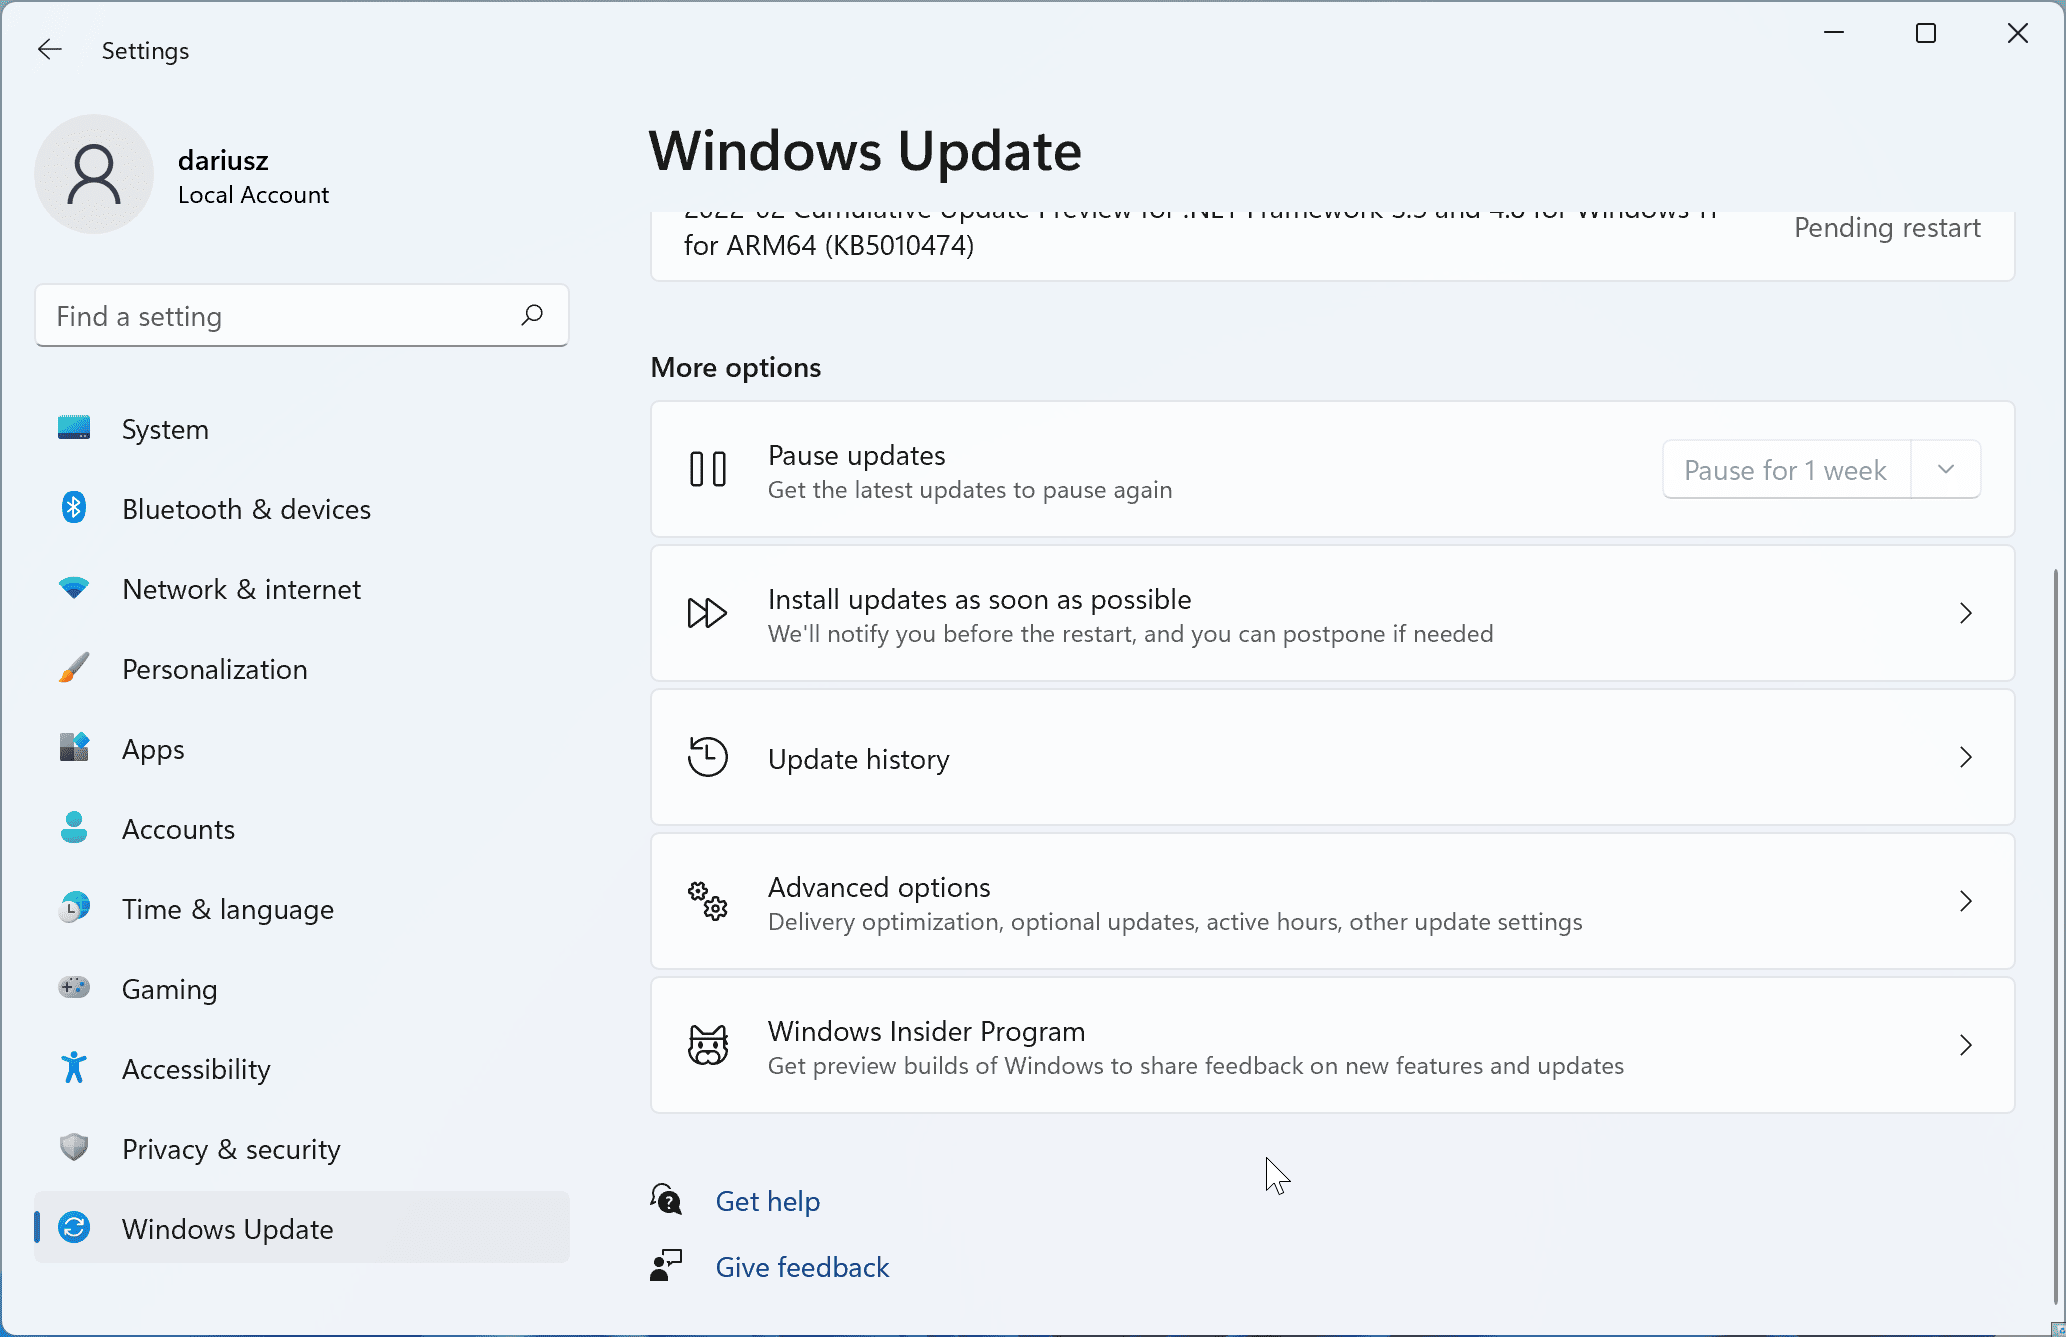This screenshot has width=2066, height=1337.
Task: Click the Personalization paintbrush icon
Action: pyautogui.click(x=74, y=668)
